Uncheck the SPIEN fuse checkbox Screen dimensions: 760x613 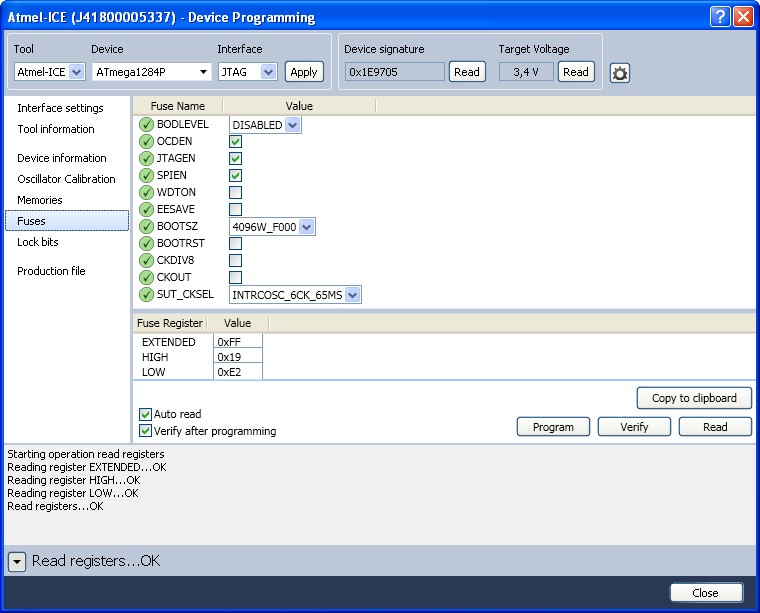[236, 175]
